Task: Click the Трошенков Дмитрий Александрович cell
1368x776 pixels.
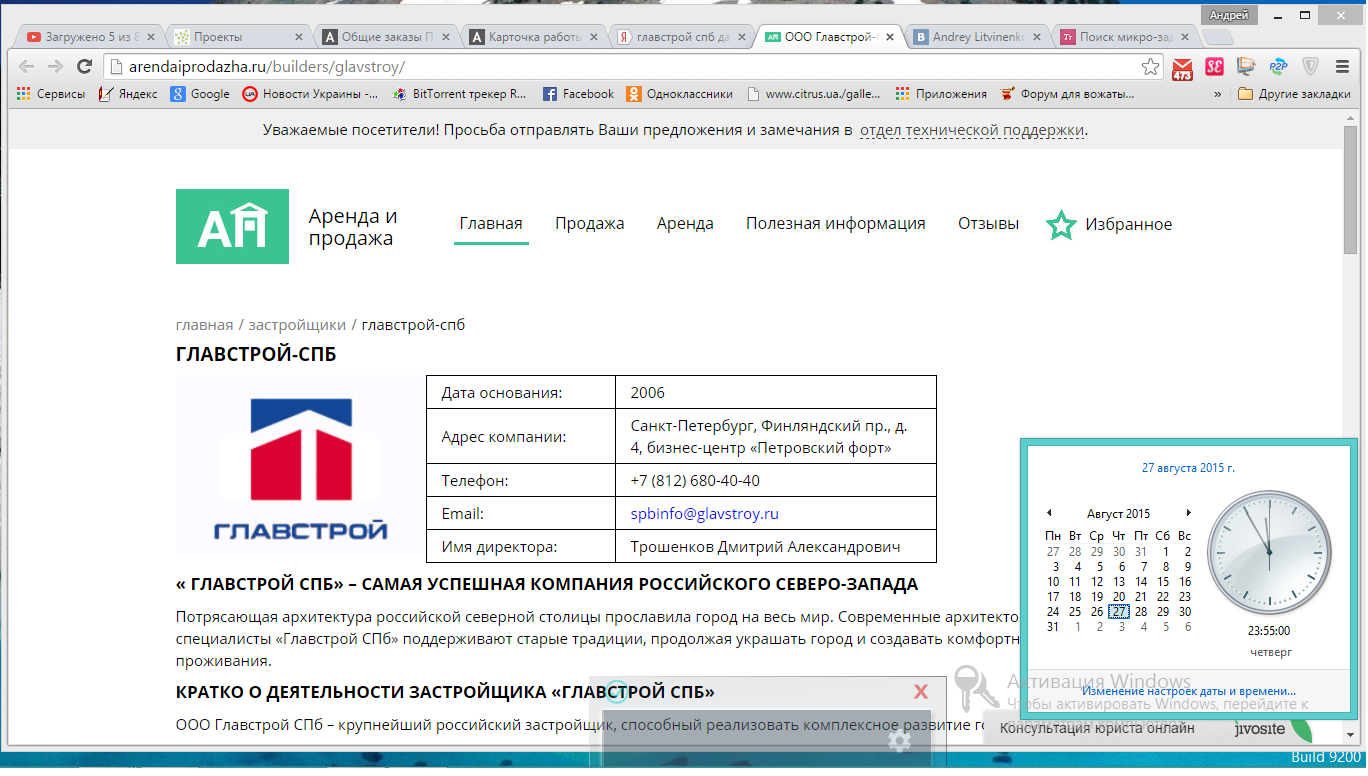Action: point(775,547)
